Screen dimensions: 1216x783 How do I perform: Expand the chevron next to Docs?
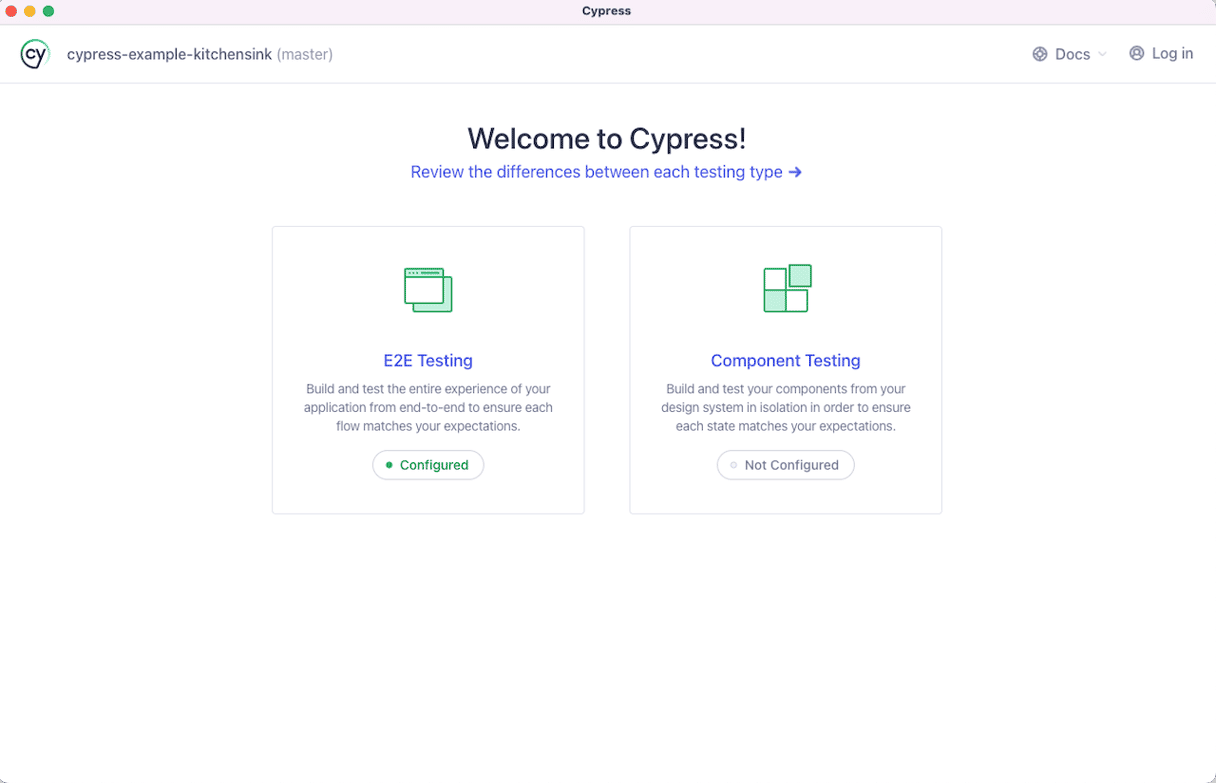coord(1101,55)
